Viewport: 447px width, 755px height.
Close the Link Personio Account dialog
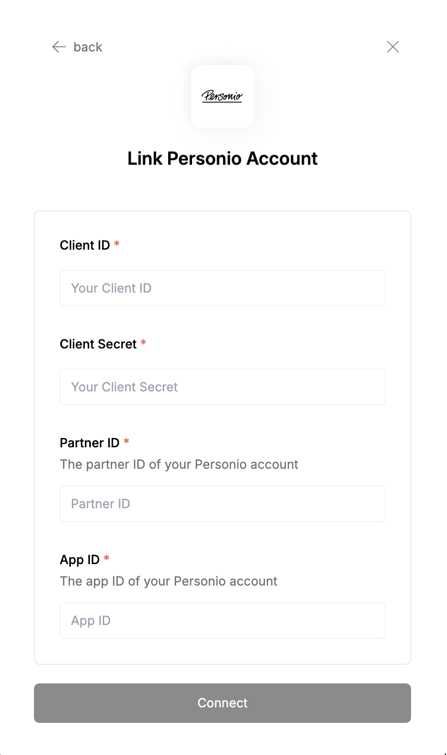pyautogui.click(x=393, y=47)
